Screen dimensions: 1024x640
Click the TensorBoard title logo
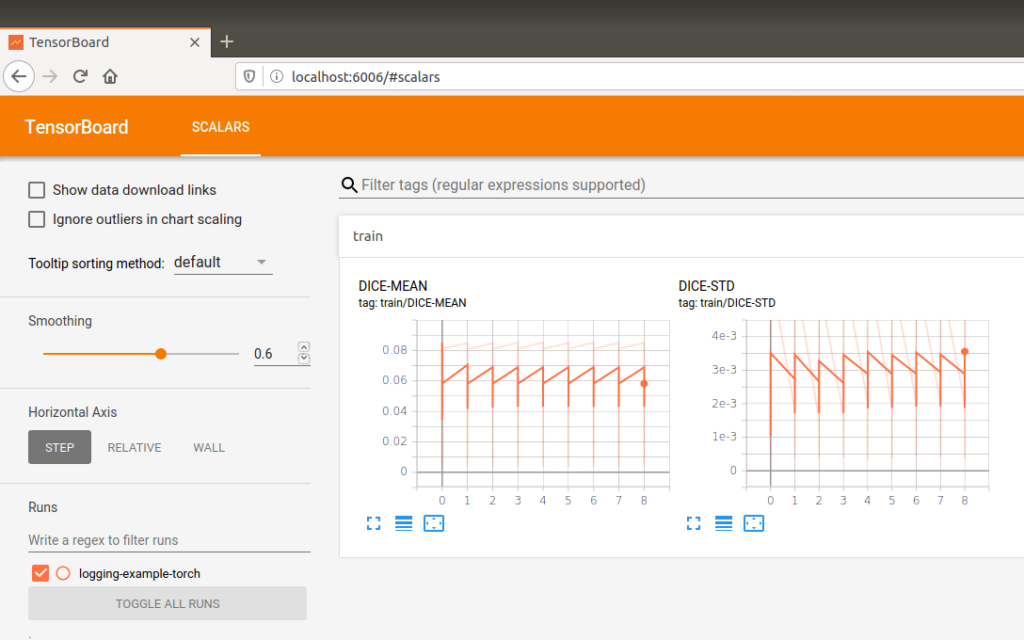tap(76, 127)
